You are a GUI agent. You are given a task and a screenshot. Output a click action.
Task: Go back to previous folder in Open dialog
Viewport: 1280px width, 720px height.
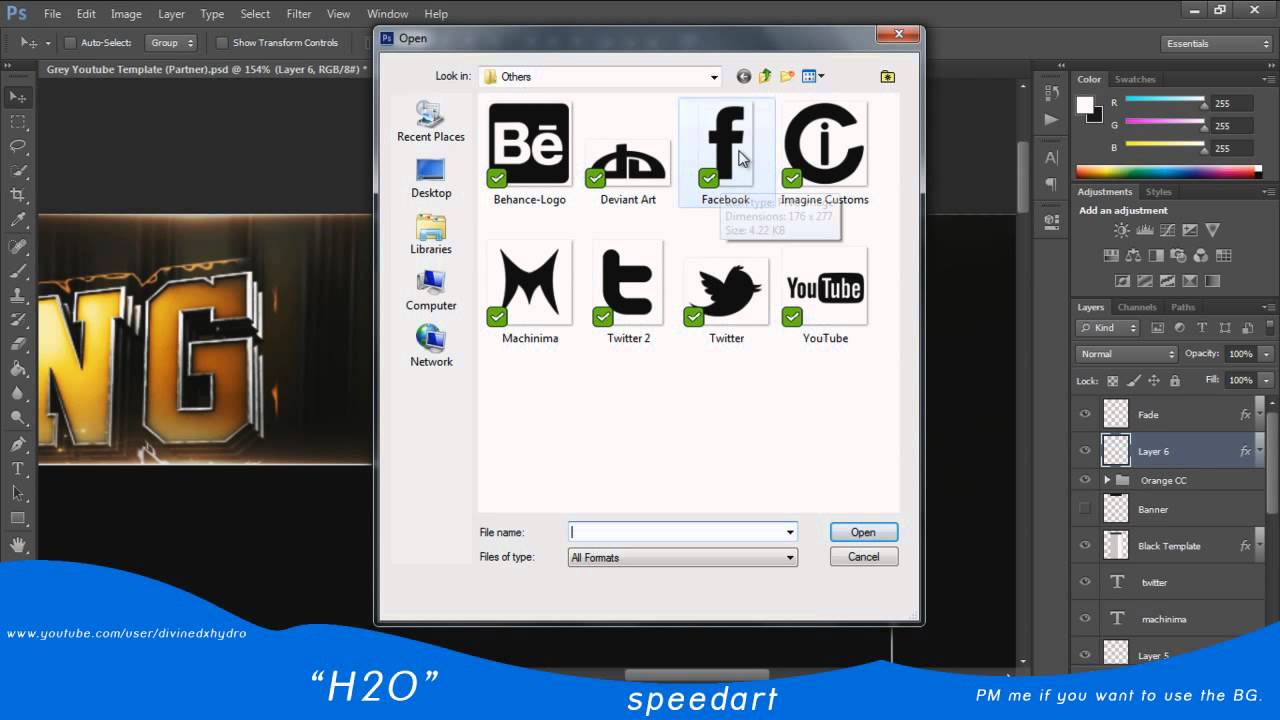click(743, 76)
